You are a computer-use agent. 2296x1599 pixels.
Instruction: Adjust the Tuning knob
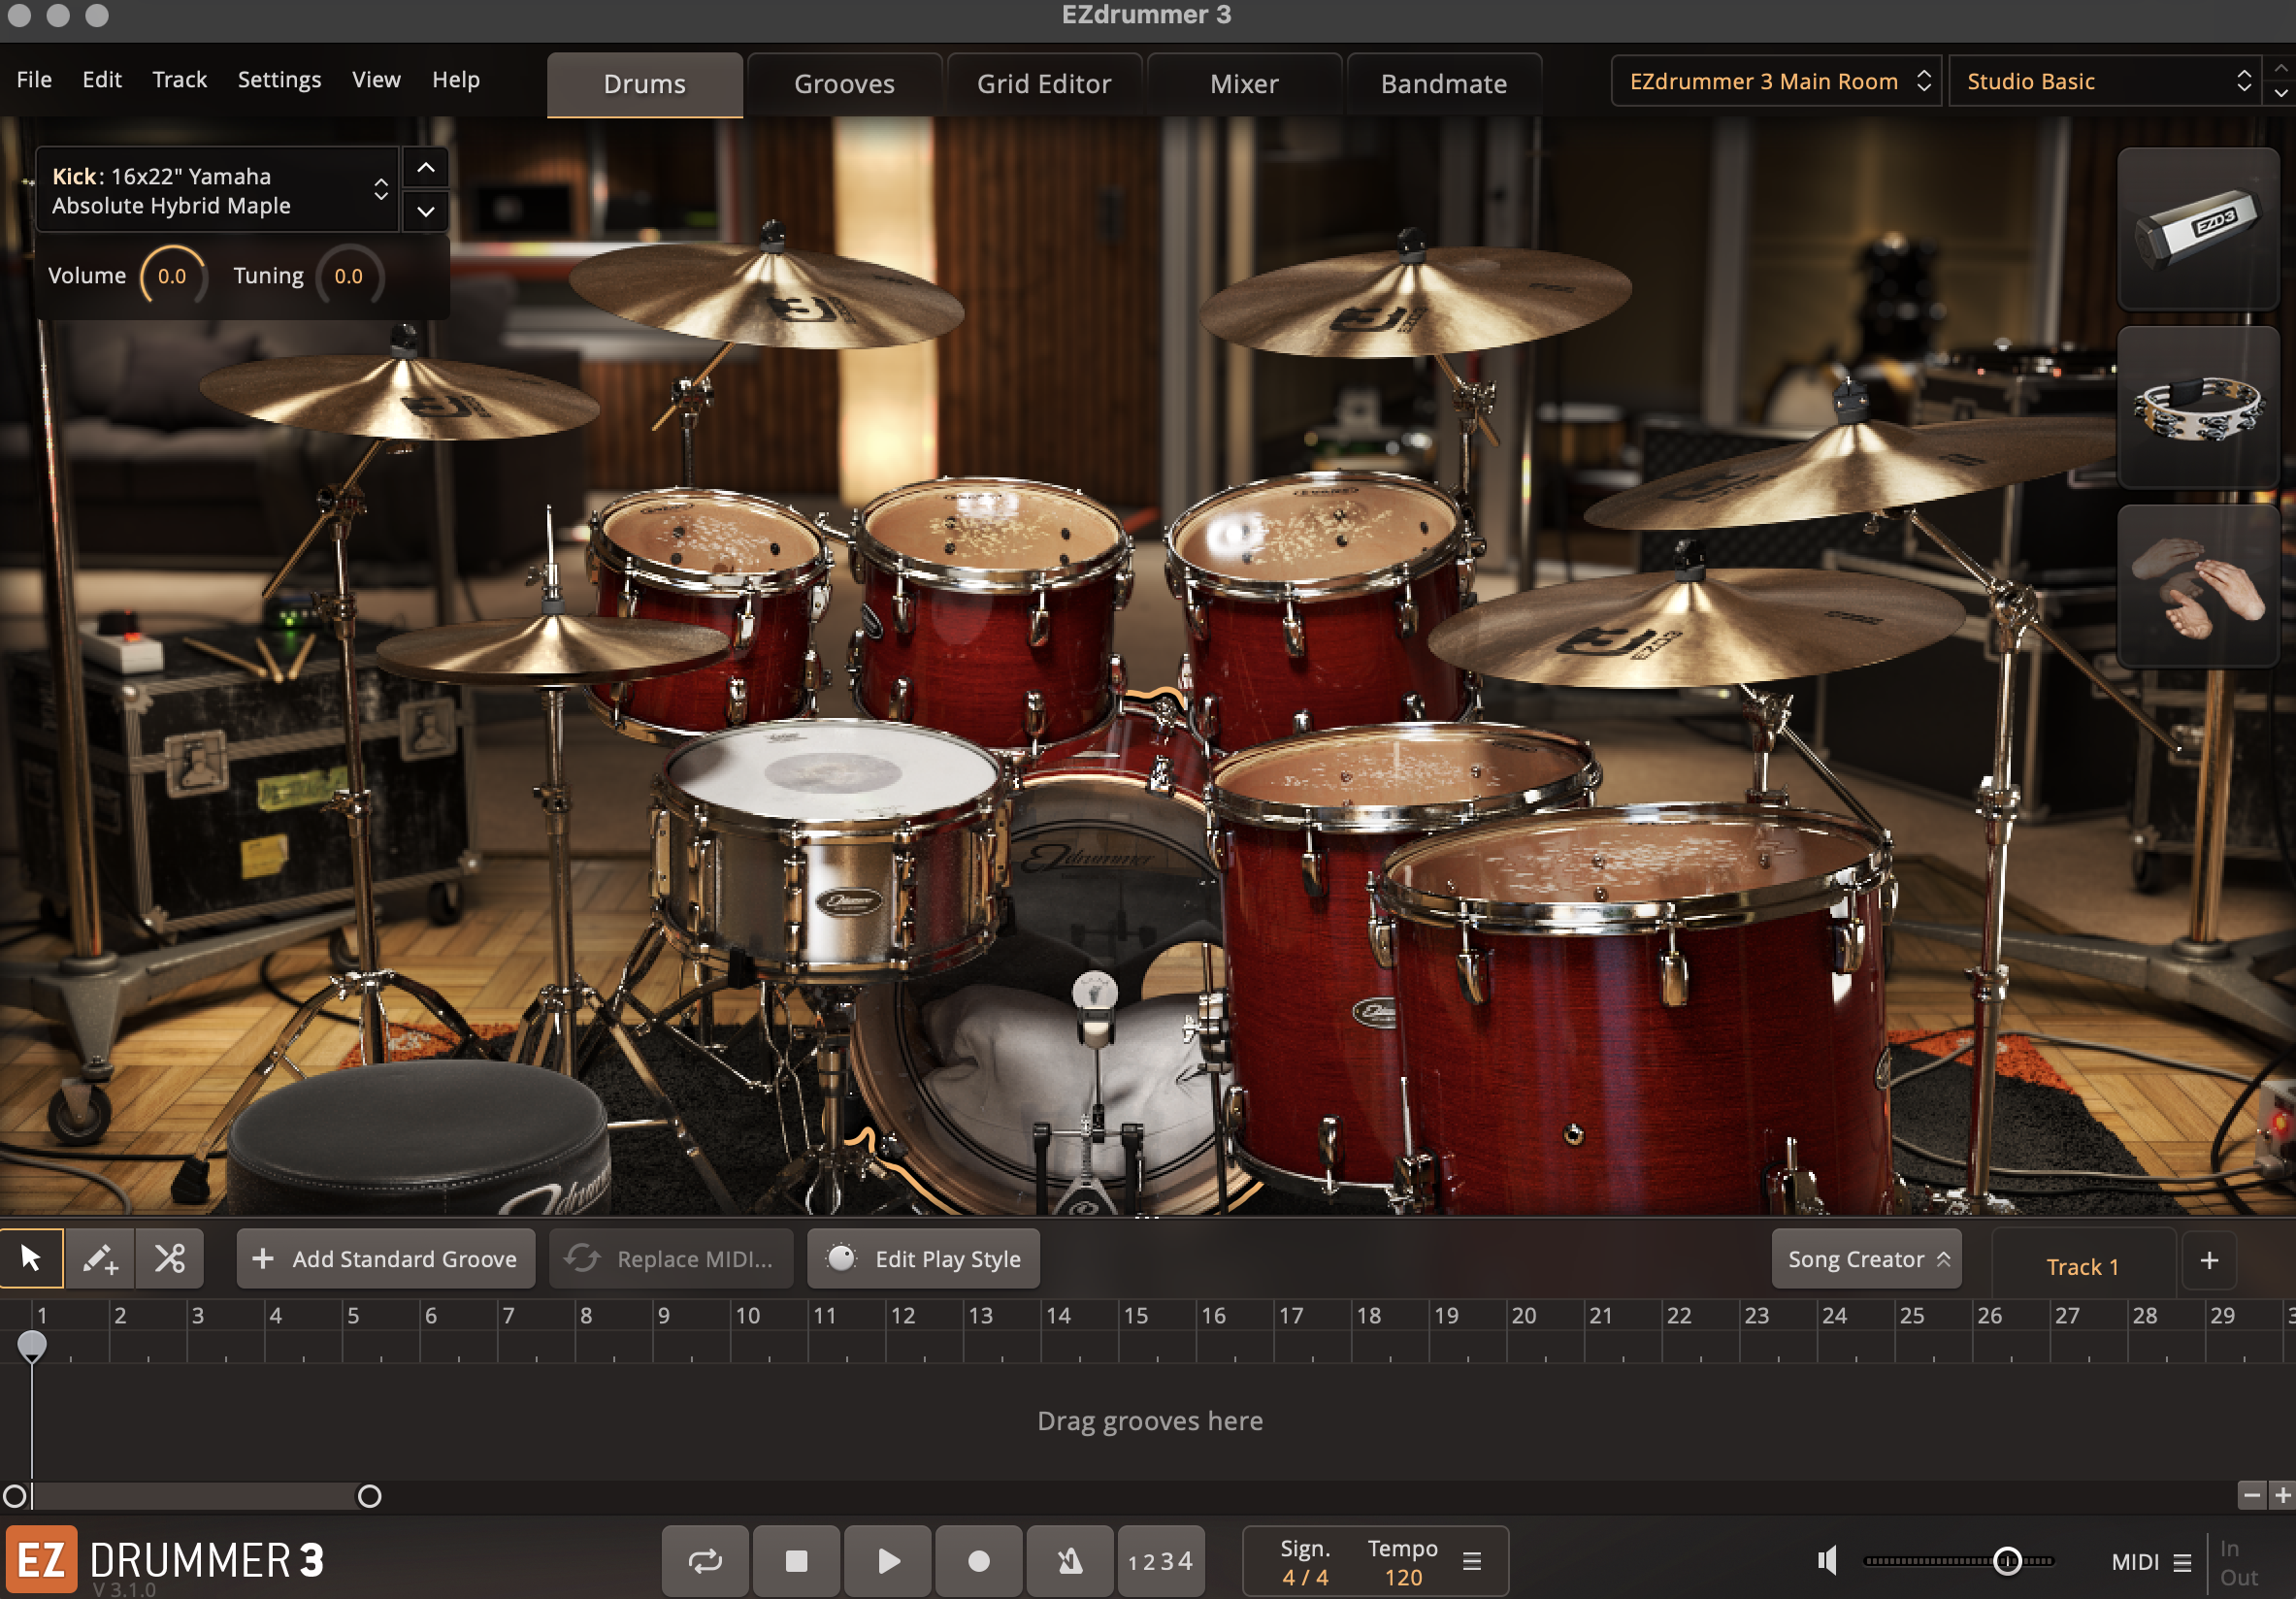(349, 276)
